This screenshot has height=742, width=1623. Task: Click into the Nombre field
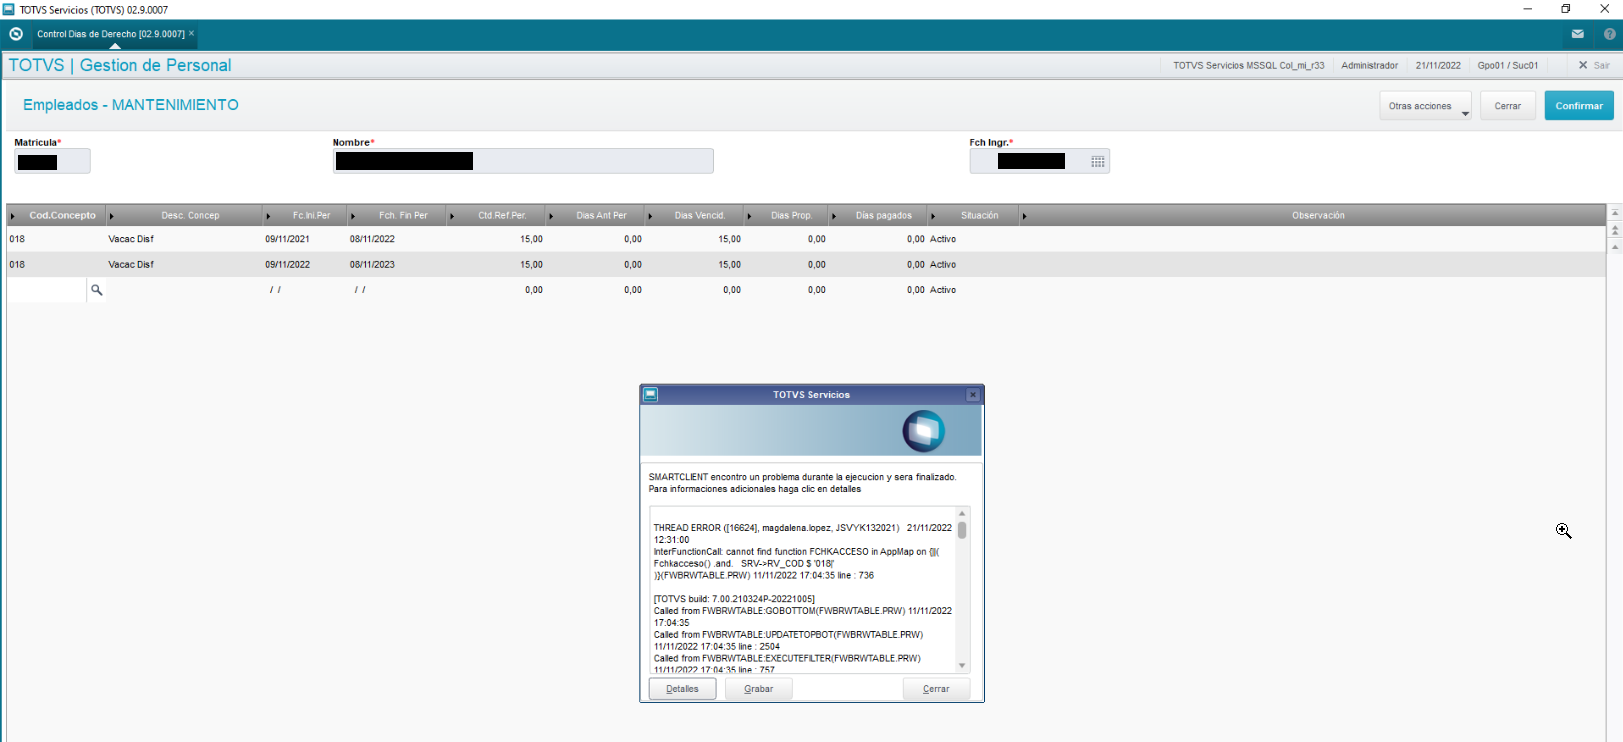click(523, 161)
